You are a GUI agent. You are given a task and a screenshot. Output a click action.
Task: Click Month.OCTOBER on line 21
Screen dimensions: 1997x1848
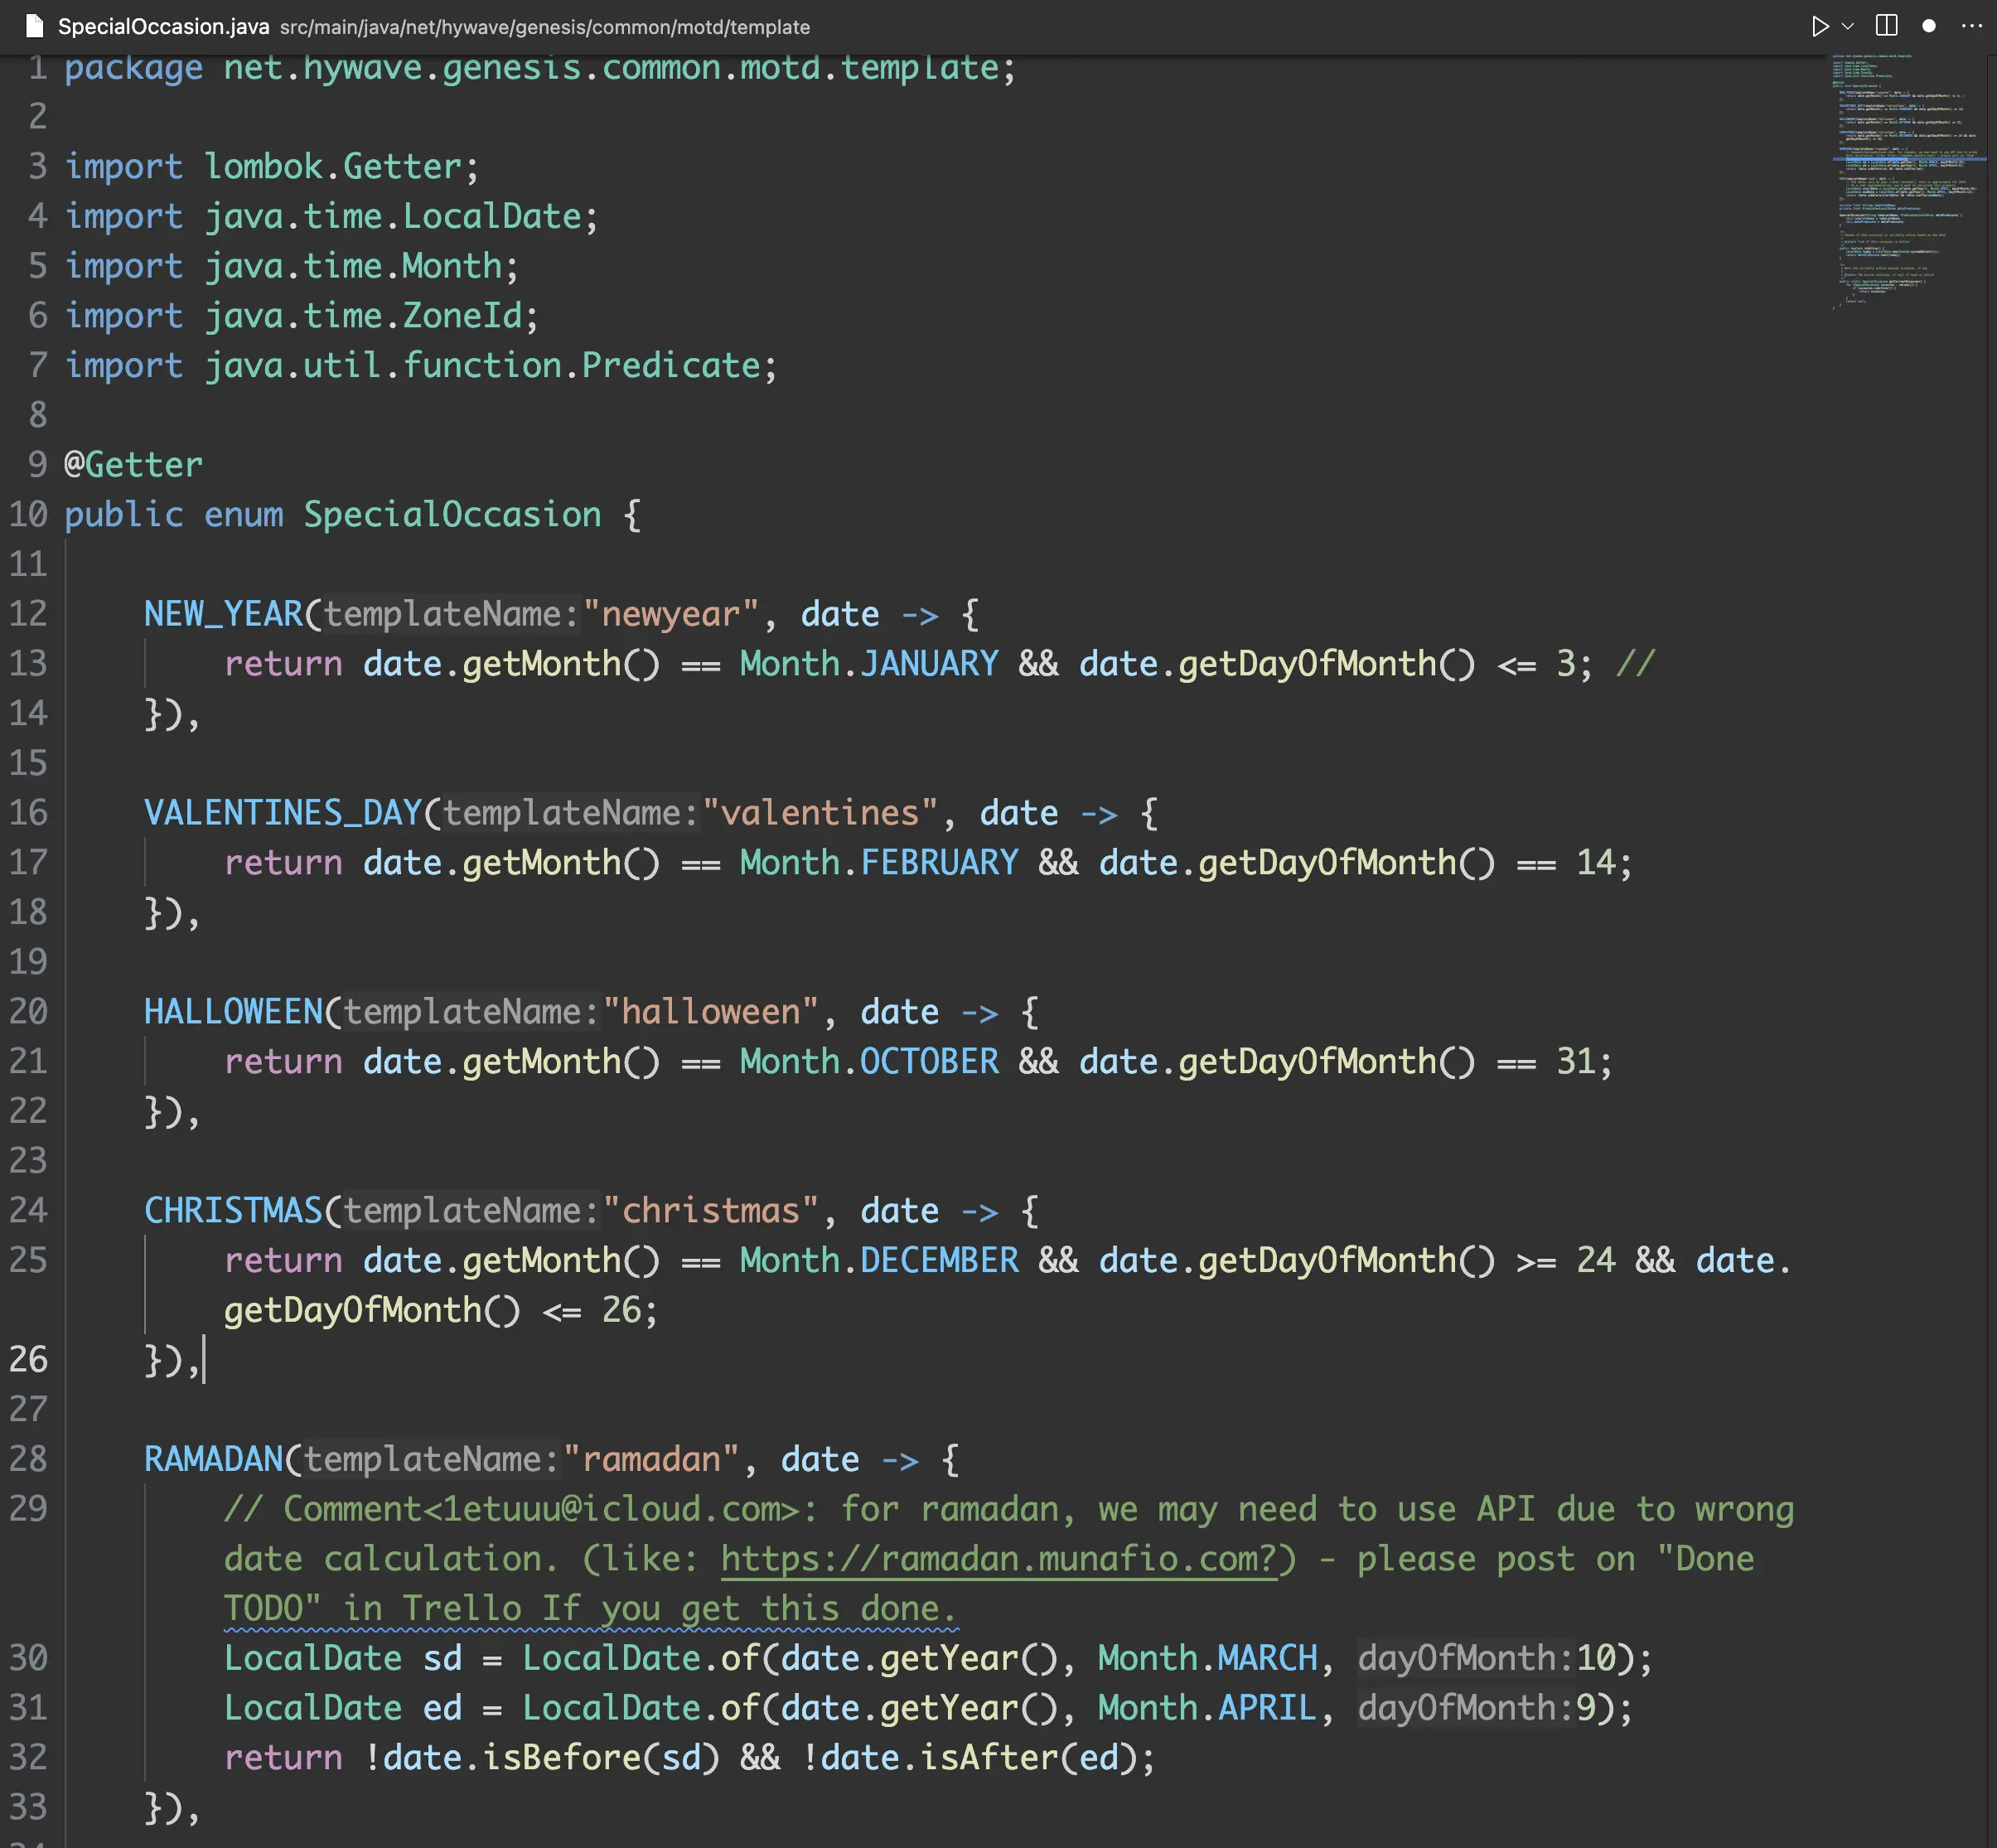pyautogui.click(x=869, y=1062)
